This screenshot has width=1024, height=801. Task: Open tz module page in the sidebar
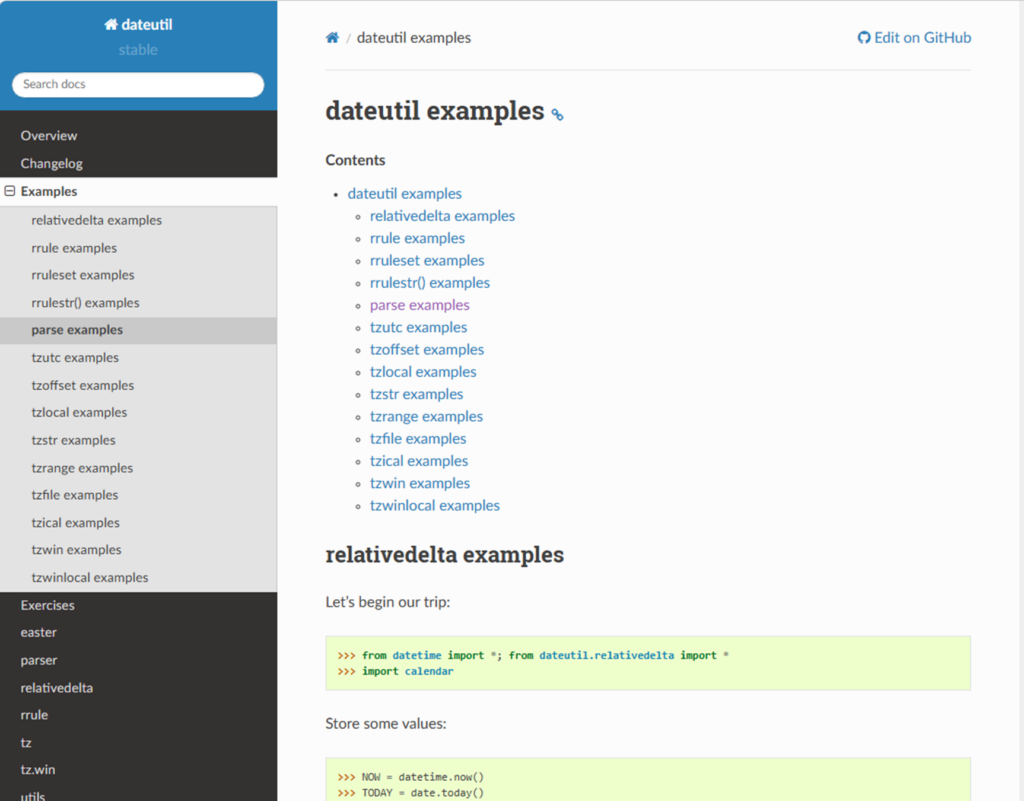26,742
